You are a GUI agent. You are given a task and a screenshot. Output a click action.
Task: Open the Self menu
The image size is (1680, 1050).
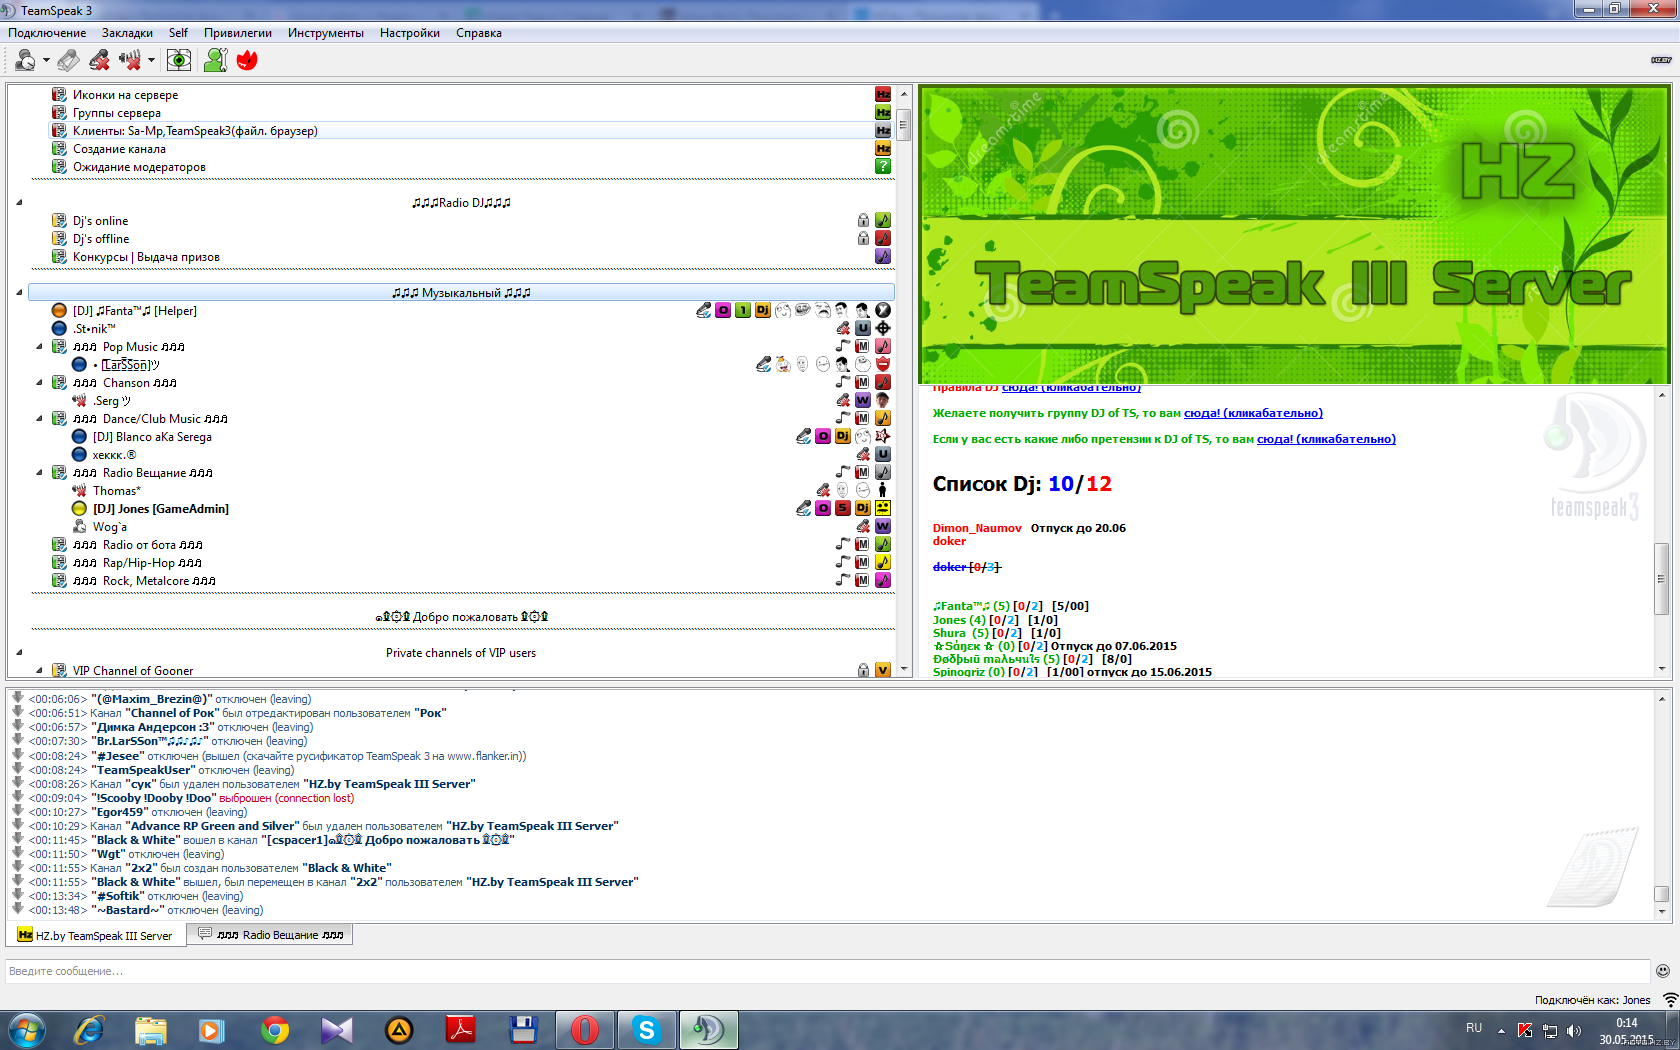178,33
